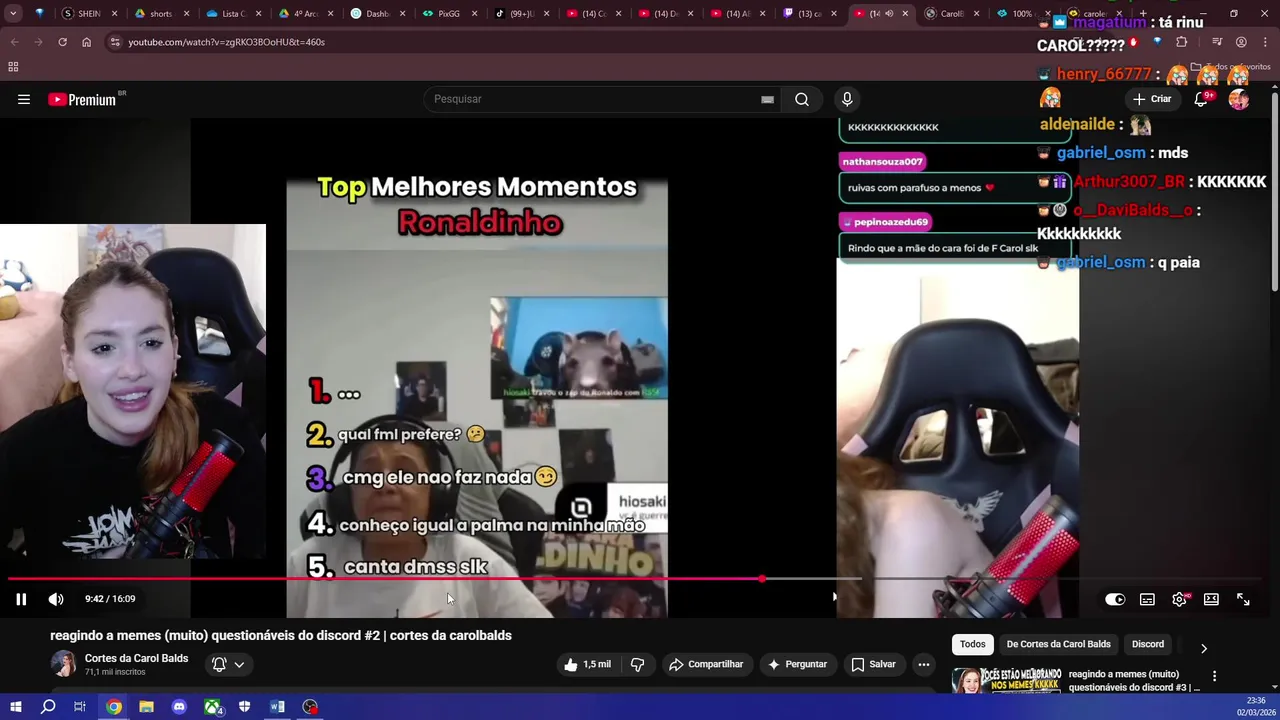
Task: Switch to the PixGG browser tab
Action: (448, 14)
